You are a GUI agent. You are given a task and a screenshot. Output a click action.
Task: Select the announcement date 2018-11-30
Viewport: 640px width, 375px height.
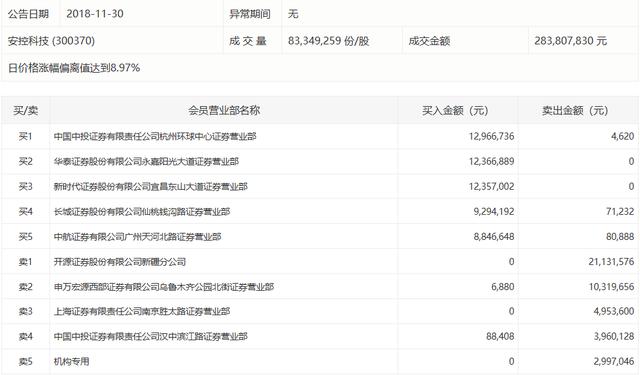click(x=95, y=14)
